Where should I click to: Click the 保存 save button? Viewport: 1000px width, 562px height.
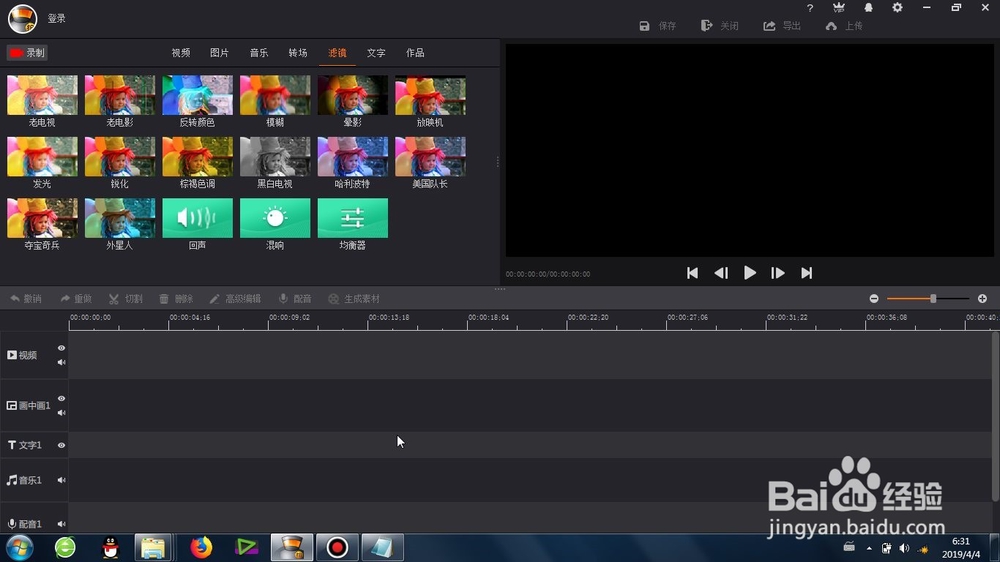tap(658, 26)
